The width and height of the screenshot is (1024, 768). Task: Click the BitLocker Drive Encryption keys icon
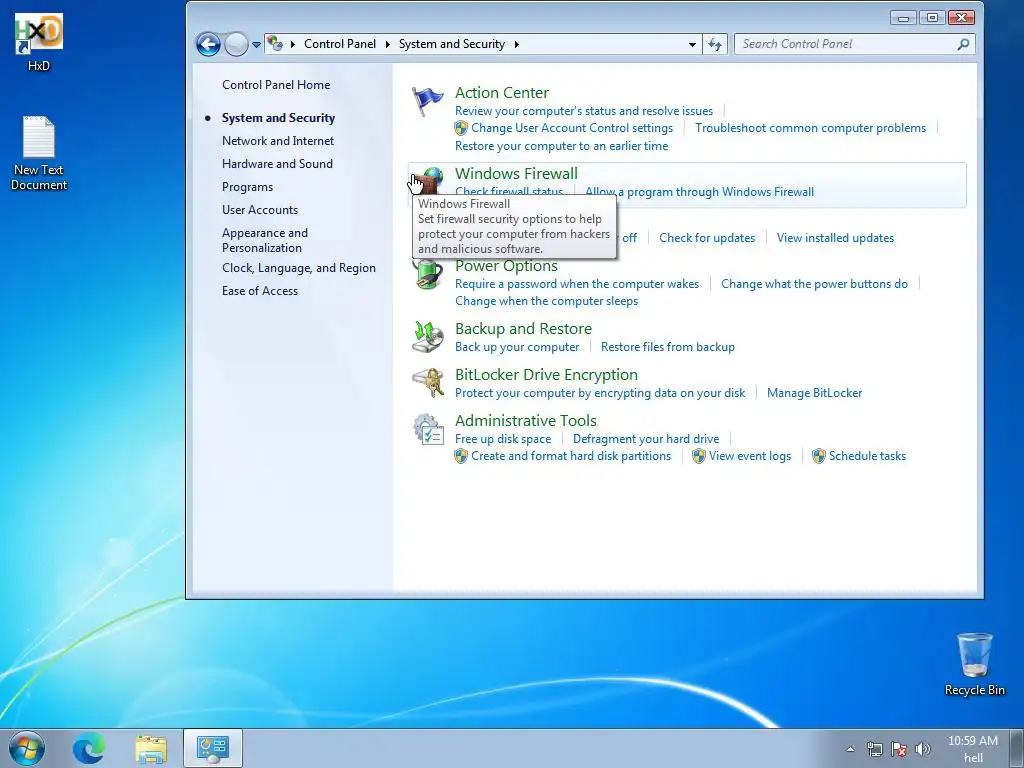(x=428, y=383)
